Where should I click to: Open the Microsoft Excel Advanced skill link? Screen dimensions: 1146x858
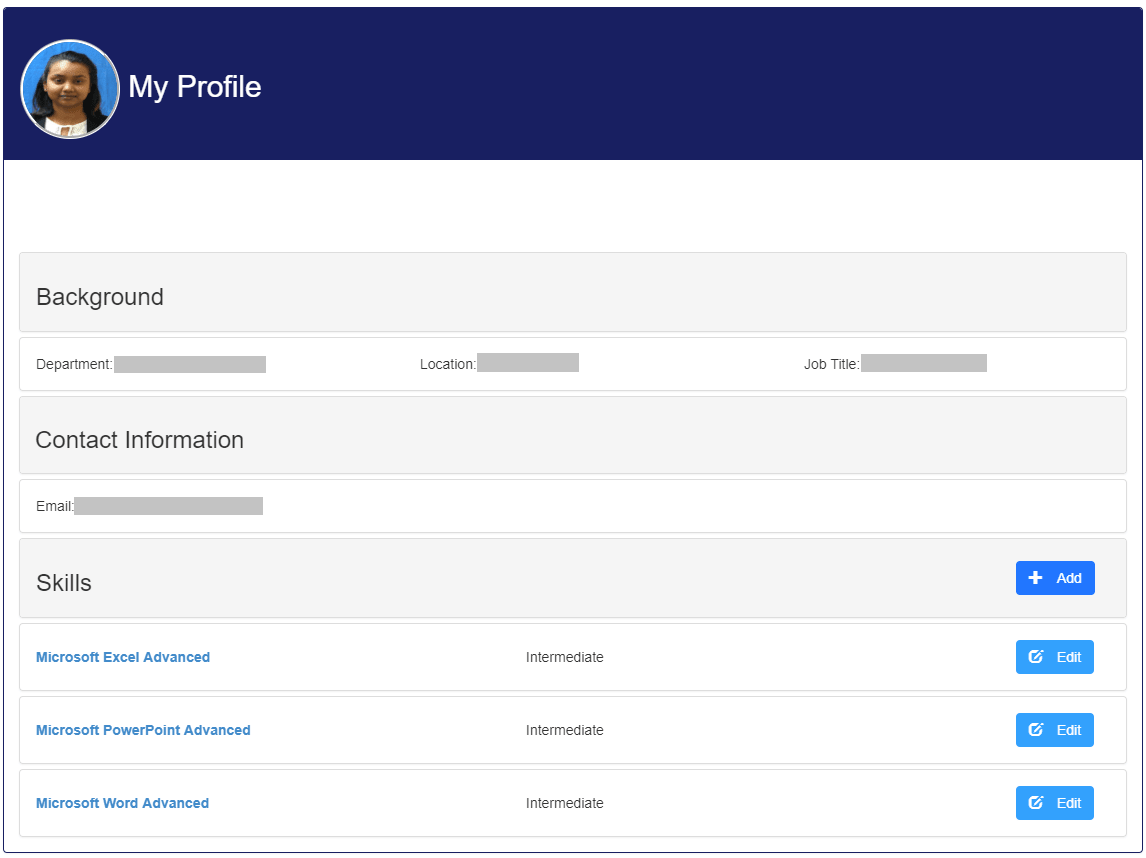[123, 657]
